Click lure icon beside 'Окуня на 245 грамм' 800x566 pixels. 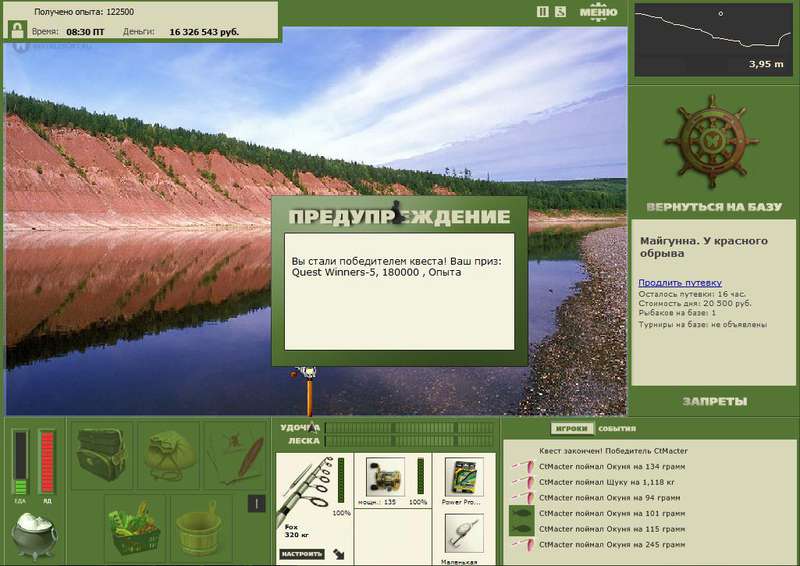pos(522,545)
